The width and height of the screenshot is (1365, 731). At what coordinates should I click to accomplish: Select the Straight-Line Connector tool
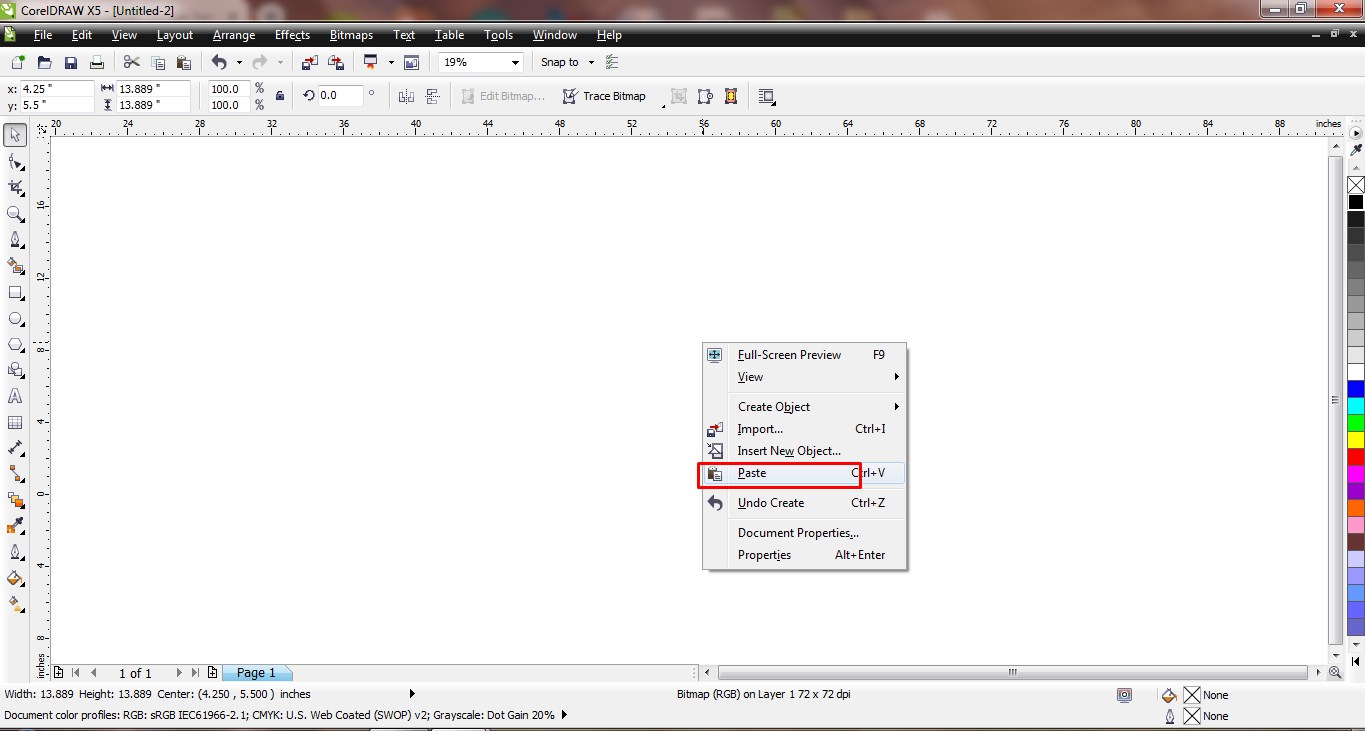16,474
